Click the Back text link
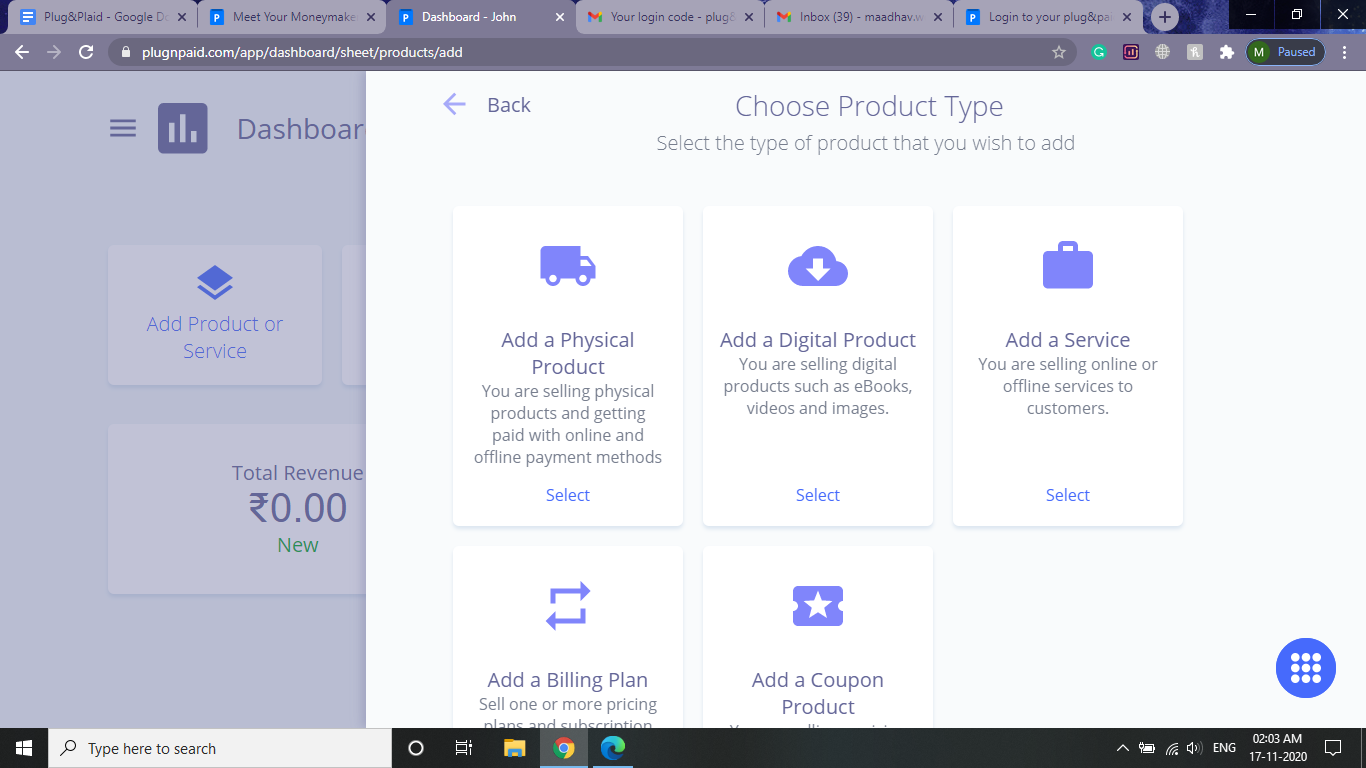Viewport: 1366px width, 768px height. 509,105
